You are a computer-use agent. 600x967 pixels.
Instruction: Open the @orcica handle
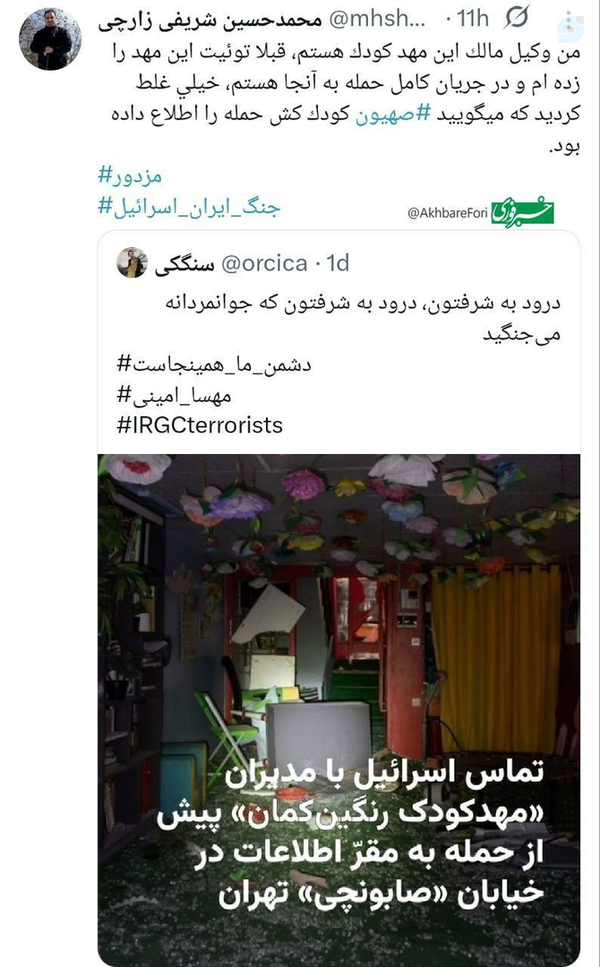point(264,263)
